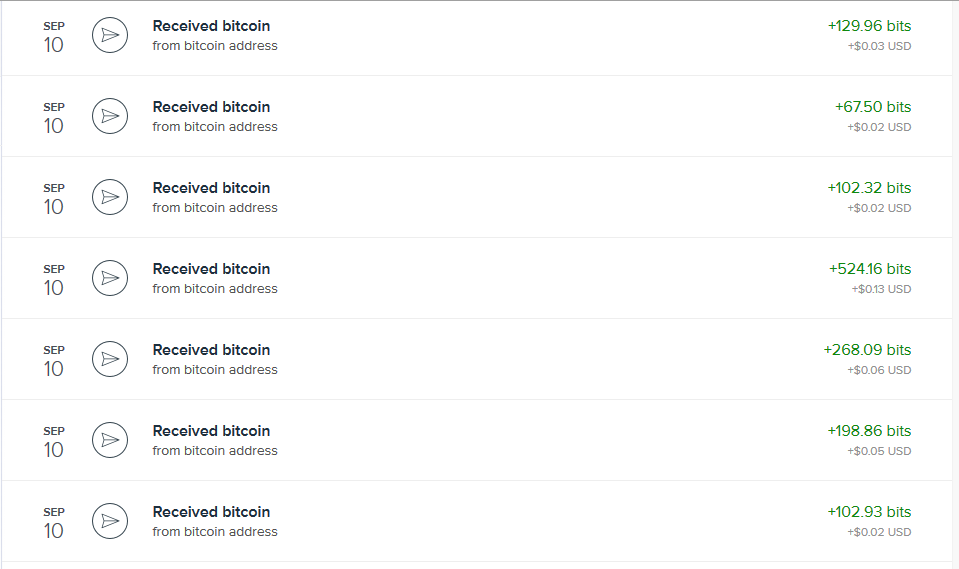Click the SEP 10 date in the +268.09 bits row
Viewport: 959px width, 569px height.
coord(54,361)
